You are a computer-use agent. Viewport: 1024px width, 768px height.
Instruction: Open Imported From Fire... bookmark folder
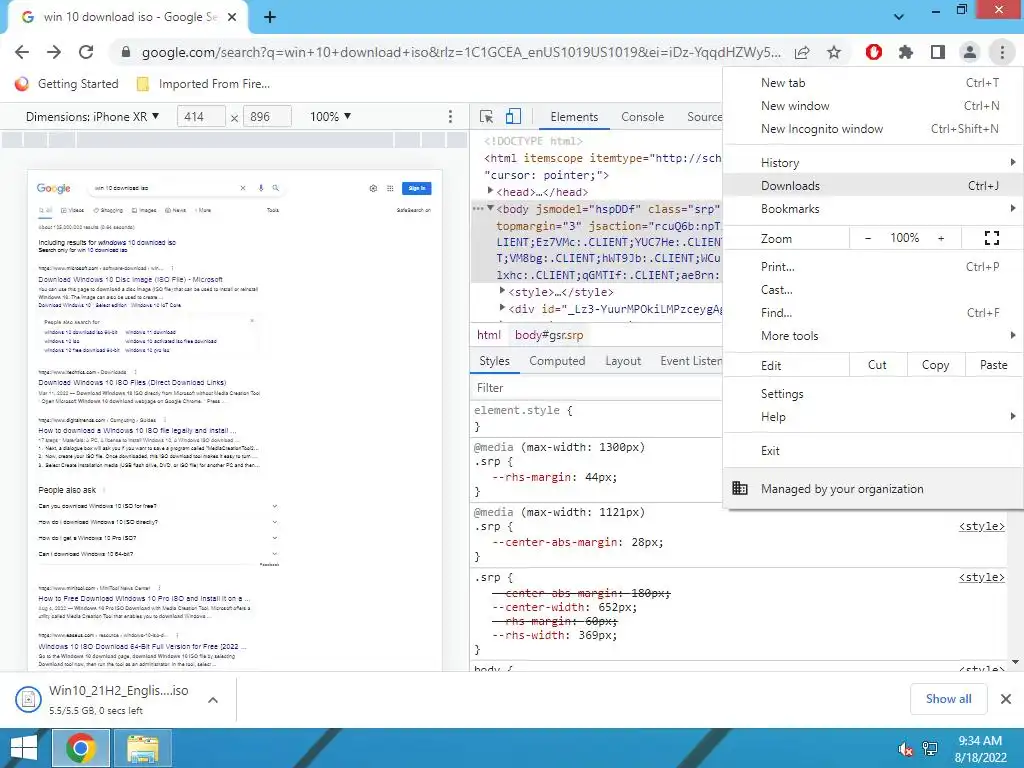click(x=203, y=84)
